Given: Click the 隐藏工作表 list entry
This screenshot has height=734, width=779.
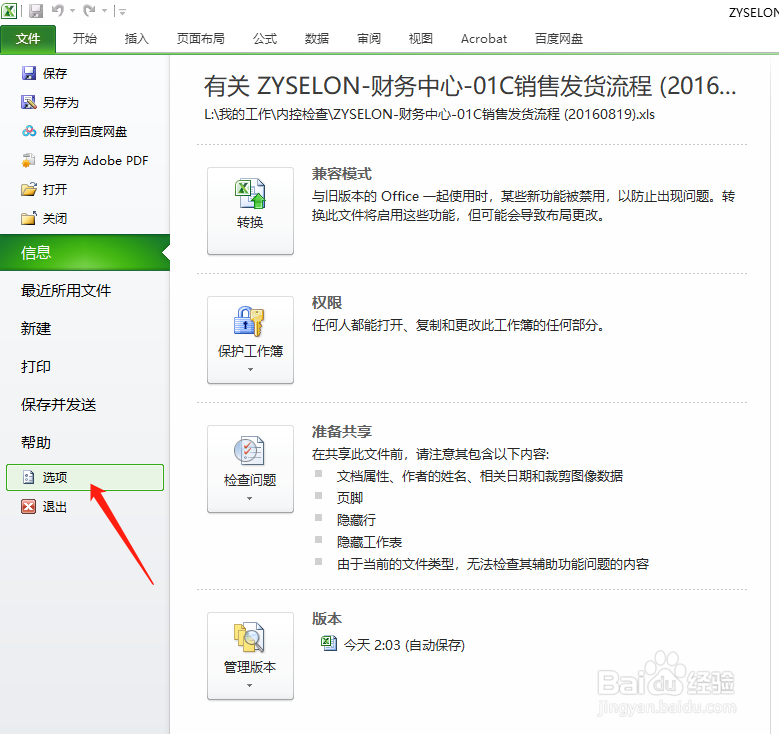Looking at the screenshot, I should tap(369, 542).
